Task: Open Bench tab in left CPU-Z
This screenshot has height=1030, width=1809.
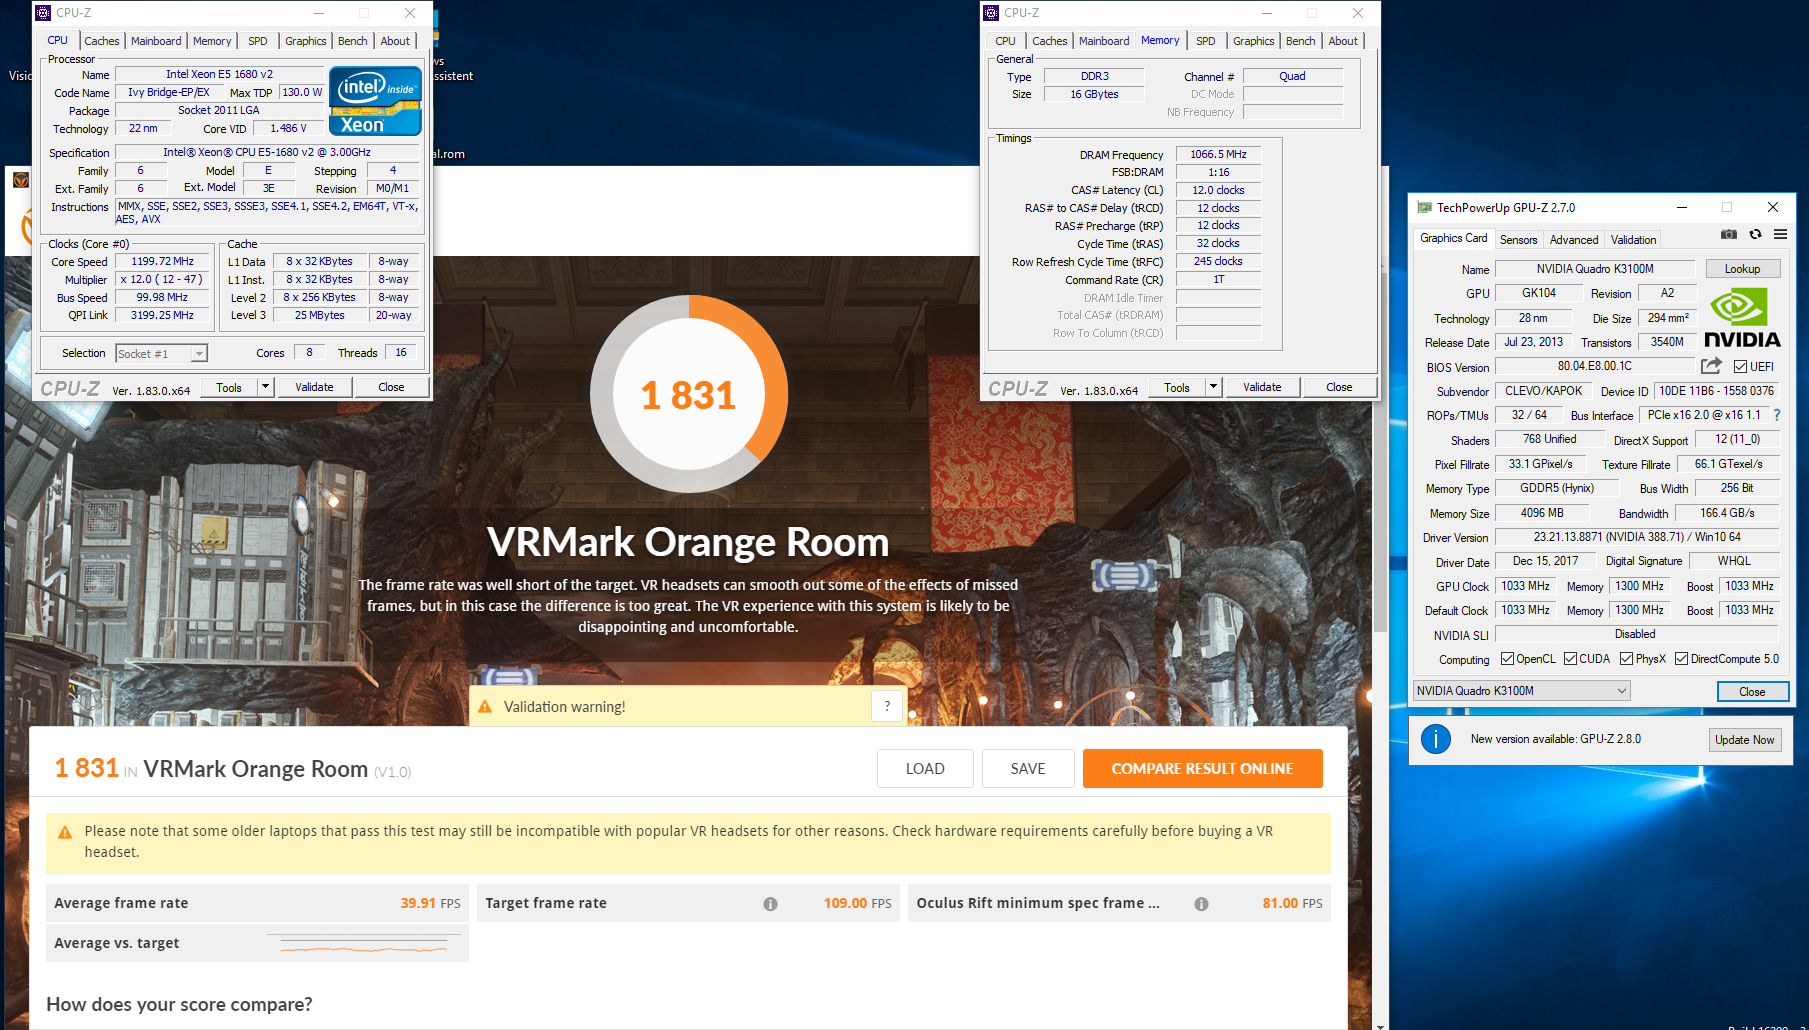Action: (352, 41)
